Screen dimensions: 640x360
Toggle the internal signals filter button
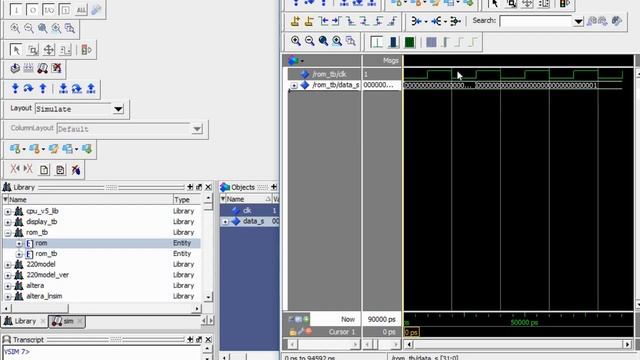(x=64, y=9)
